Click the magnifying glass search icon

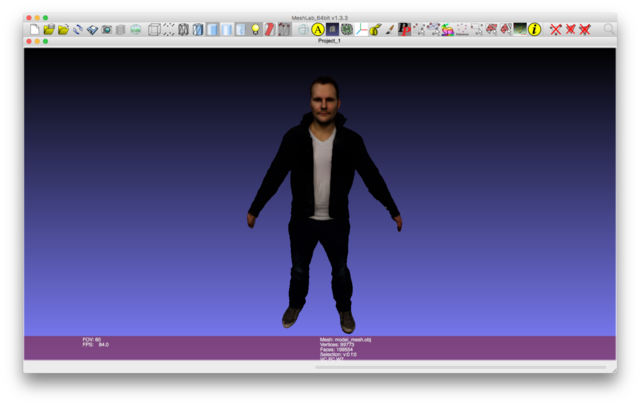point(609,29)
